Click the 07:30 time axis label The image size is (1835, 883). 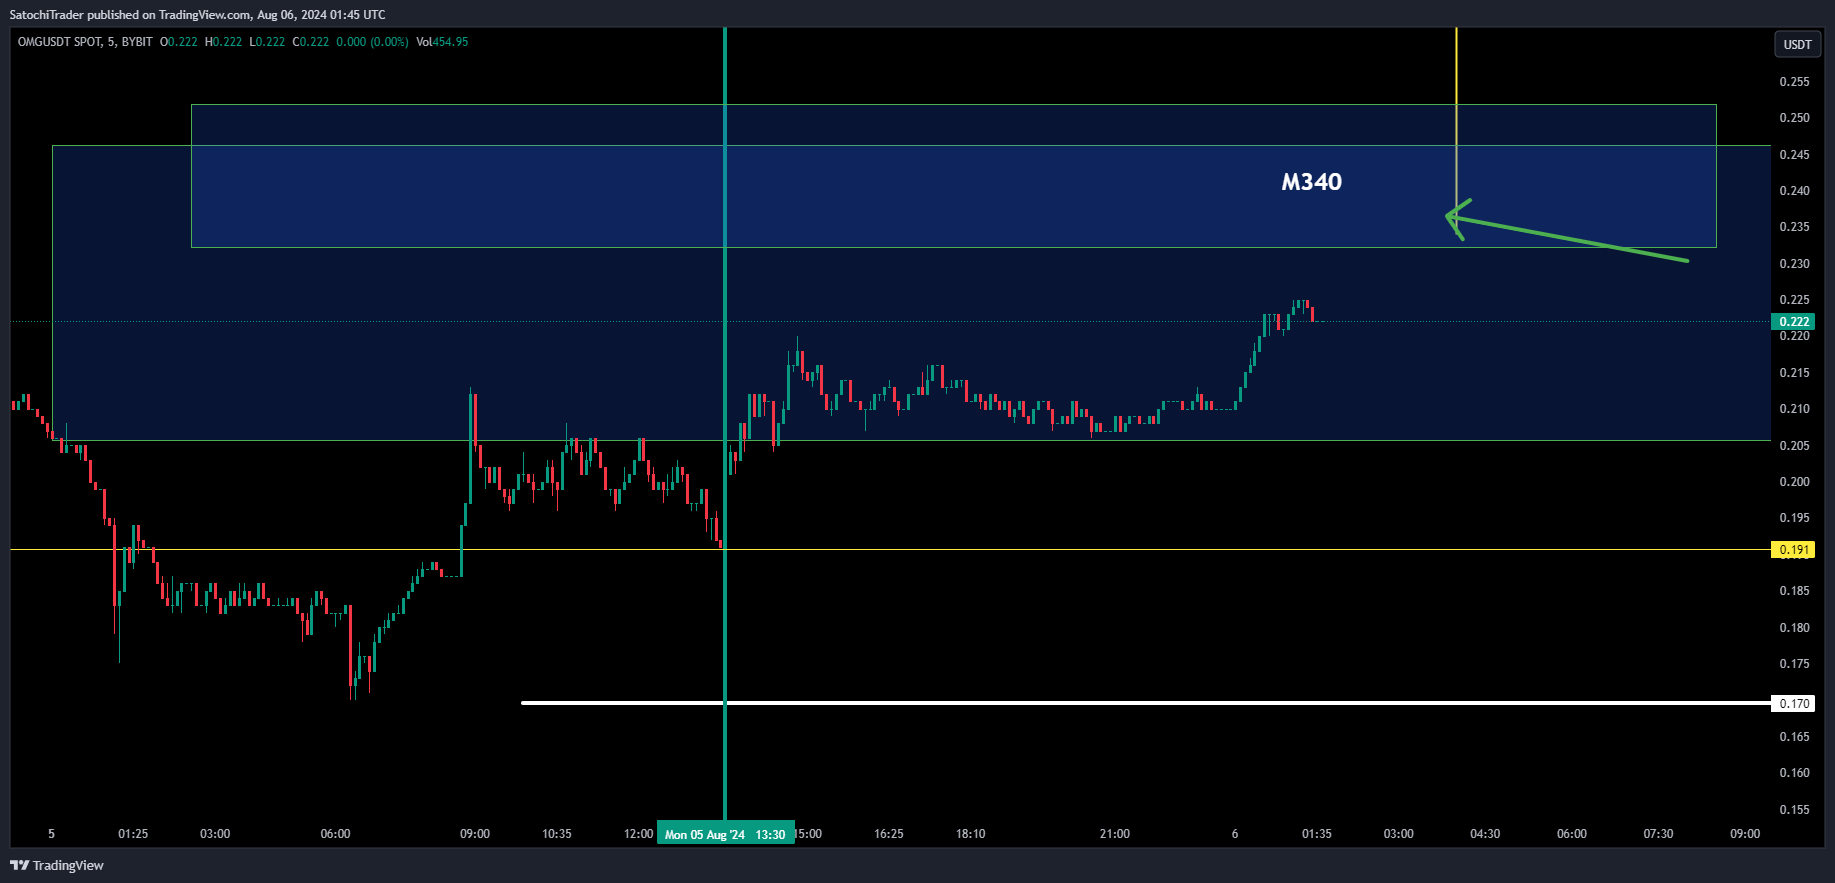point(1658,834)
